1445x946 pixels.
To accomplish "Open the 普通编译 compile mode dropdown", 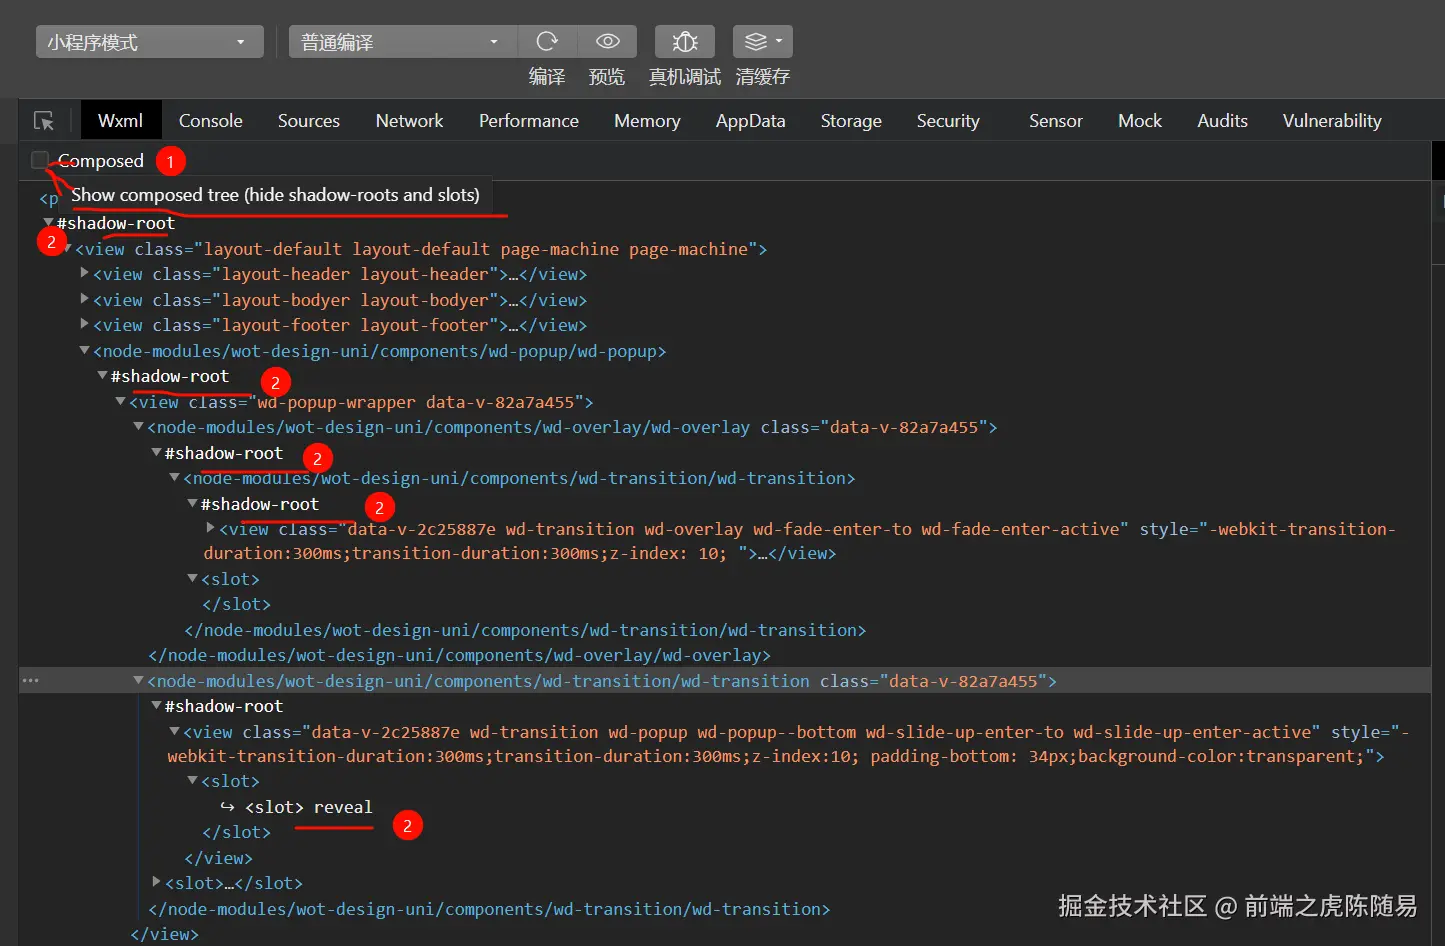I will [402, 42].
